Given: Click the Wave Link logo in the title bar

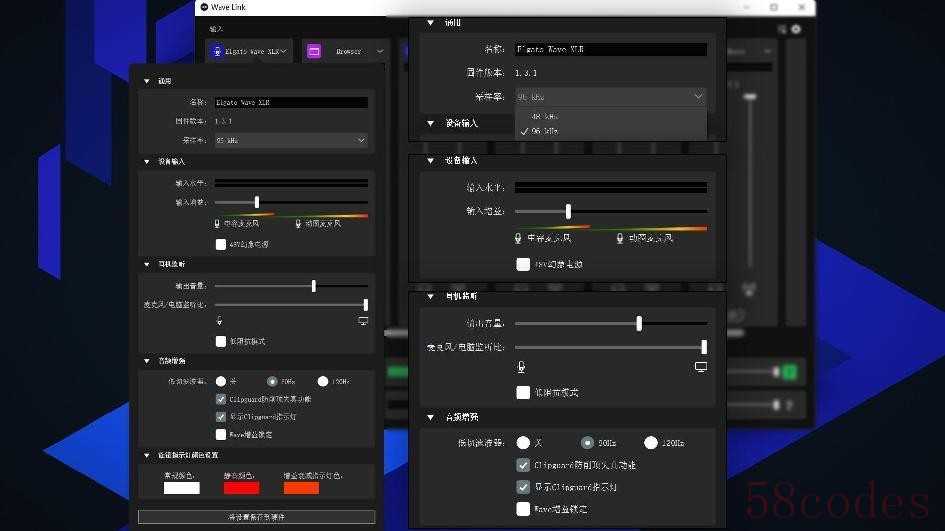Looking at the screenshot, I should [204, 7].
